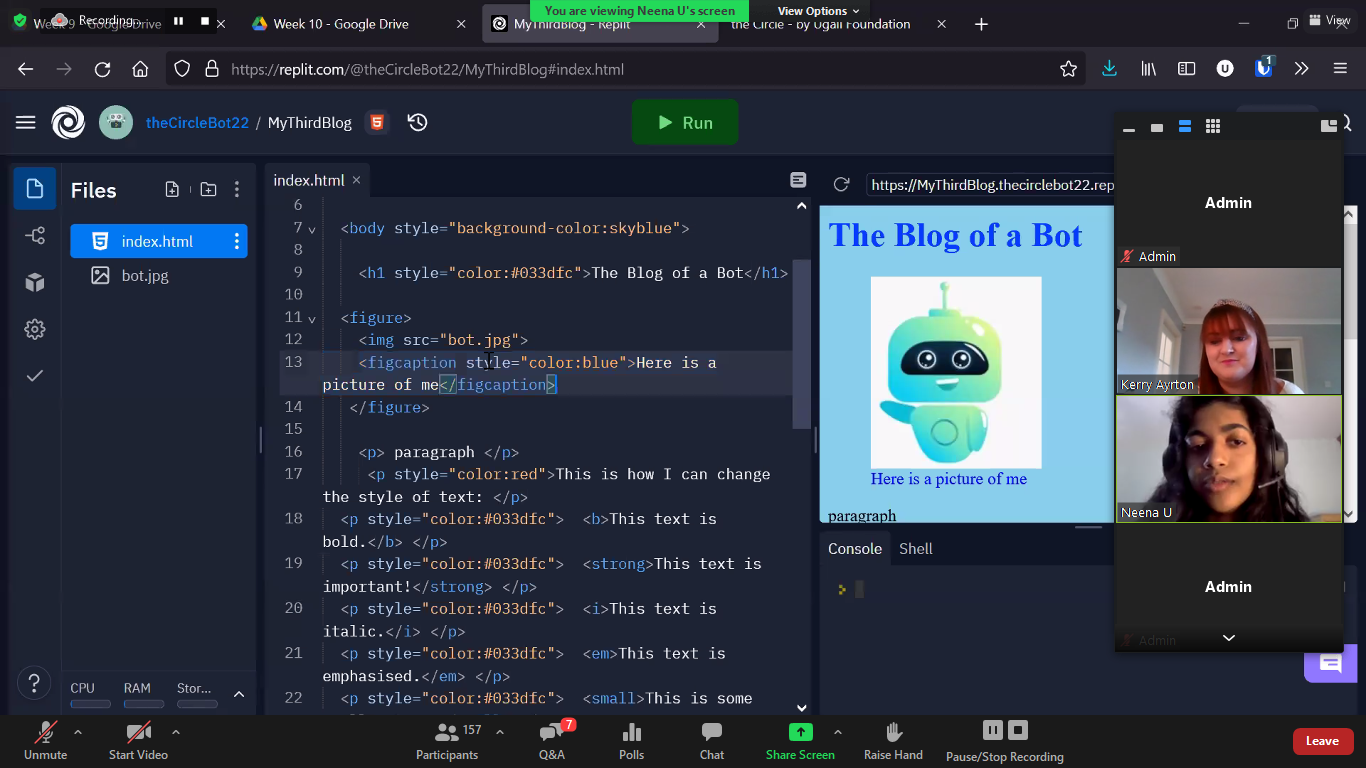
Task: Collapse the body tag fold arrow
Action: [312, 229]
